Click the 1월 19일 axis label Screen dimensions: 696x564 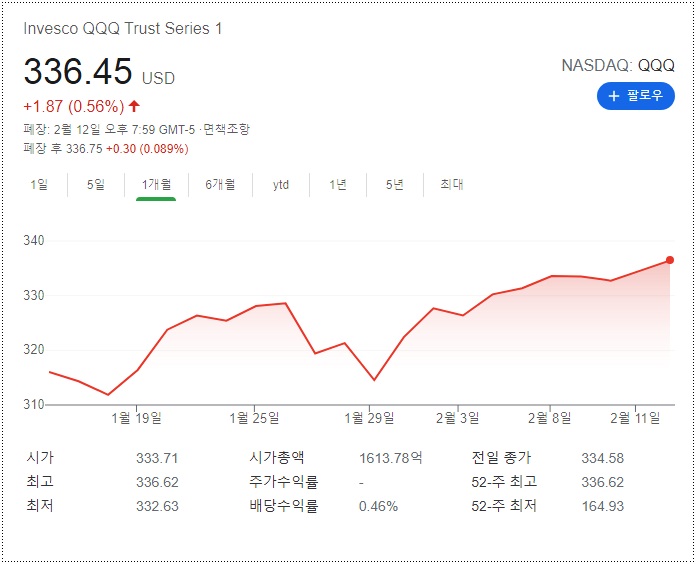(x=136, y=418)
